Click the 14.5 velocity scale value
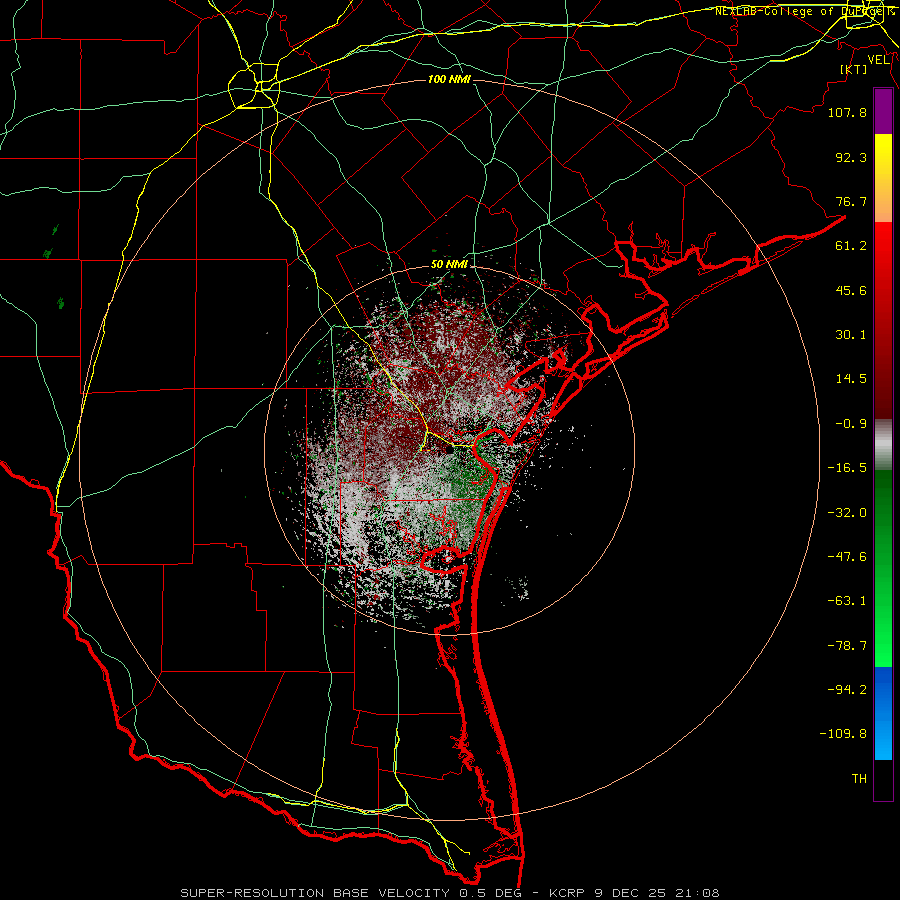Viewport: 900px width, 900px height. coord(851,379)
